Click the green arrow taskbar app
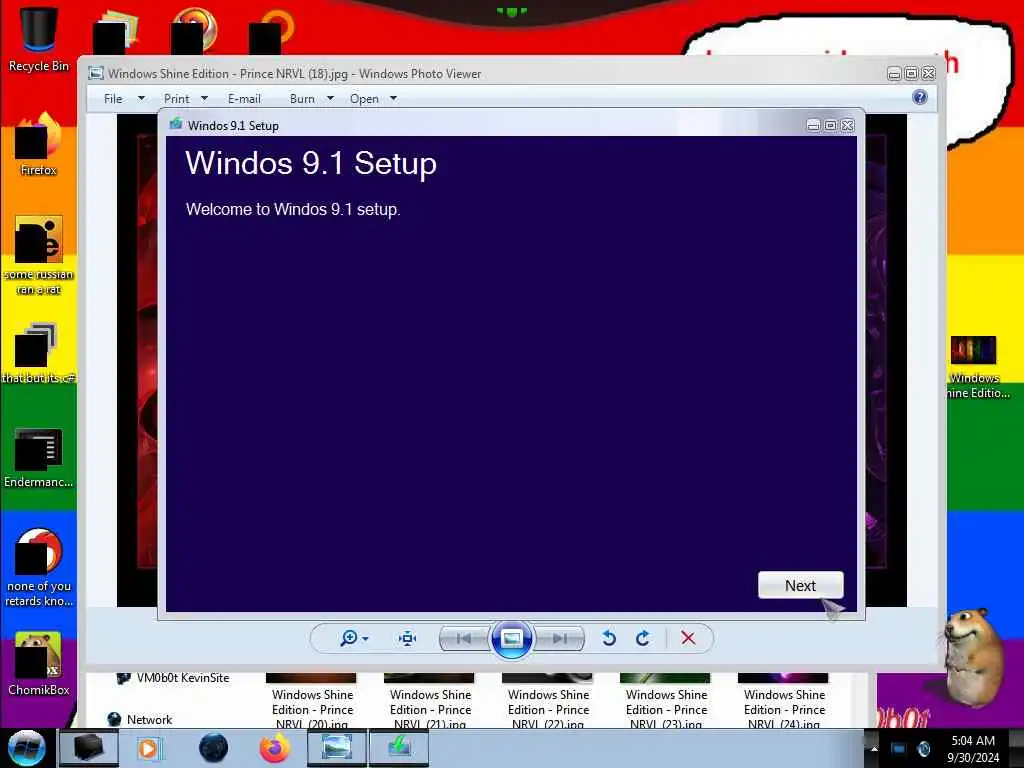1024x768 pixels. pyautogui.click(x=399, y=748)
